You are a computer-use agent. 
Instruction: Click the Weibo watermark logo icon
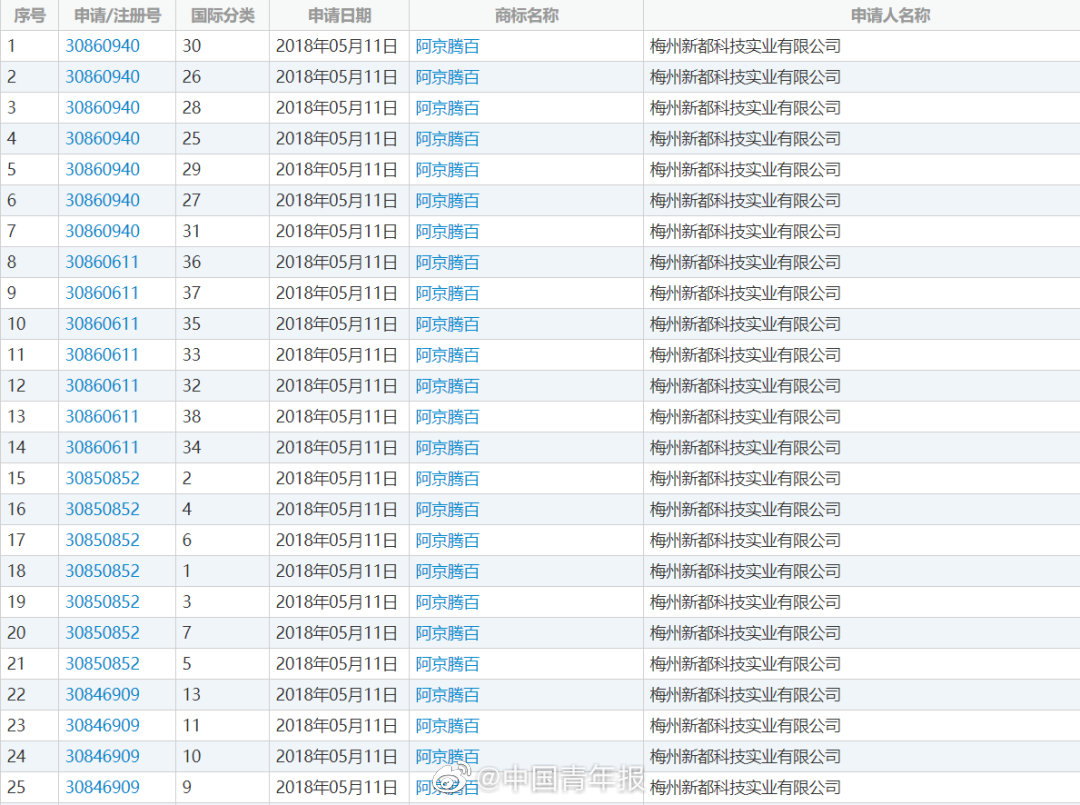pyautogui.click(x=455, y=779)
